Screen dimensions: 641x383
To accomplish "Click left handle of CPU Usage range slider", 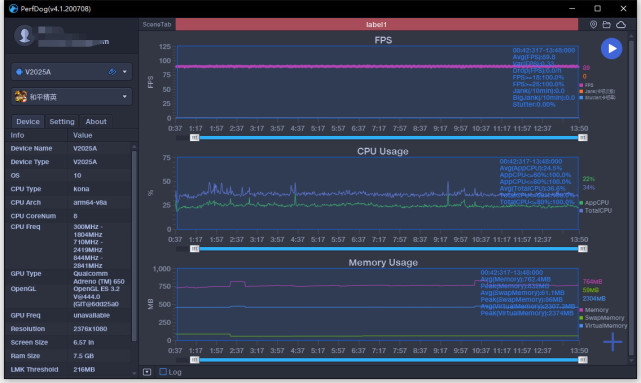I will point(195,249).
